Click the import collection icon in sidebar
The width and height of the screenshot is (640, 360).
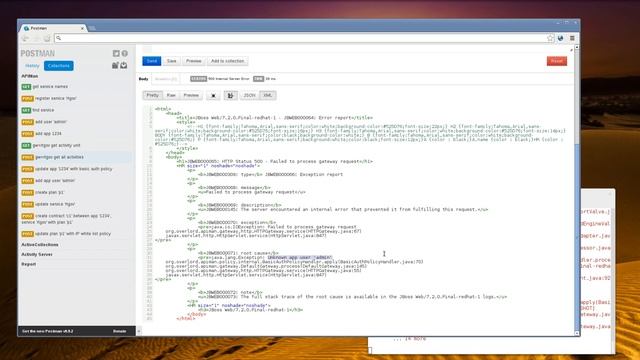pyautogui.click(x=124, y=65)
